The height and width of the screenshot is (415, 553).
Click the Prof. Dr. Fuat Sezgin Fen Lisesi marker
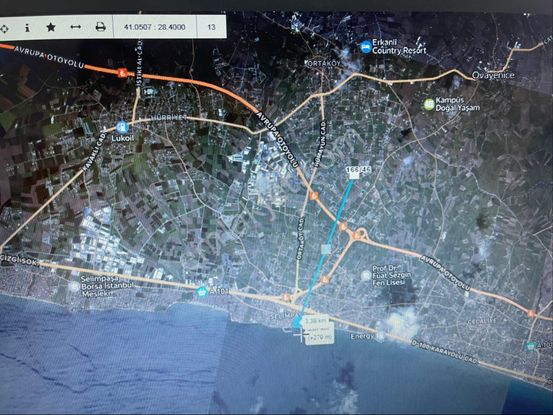coord(366,275)
